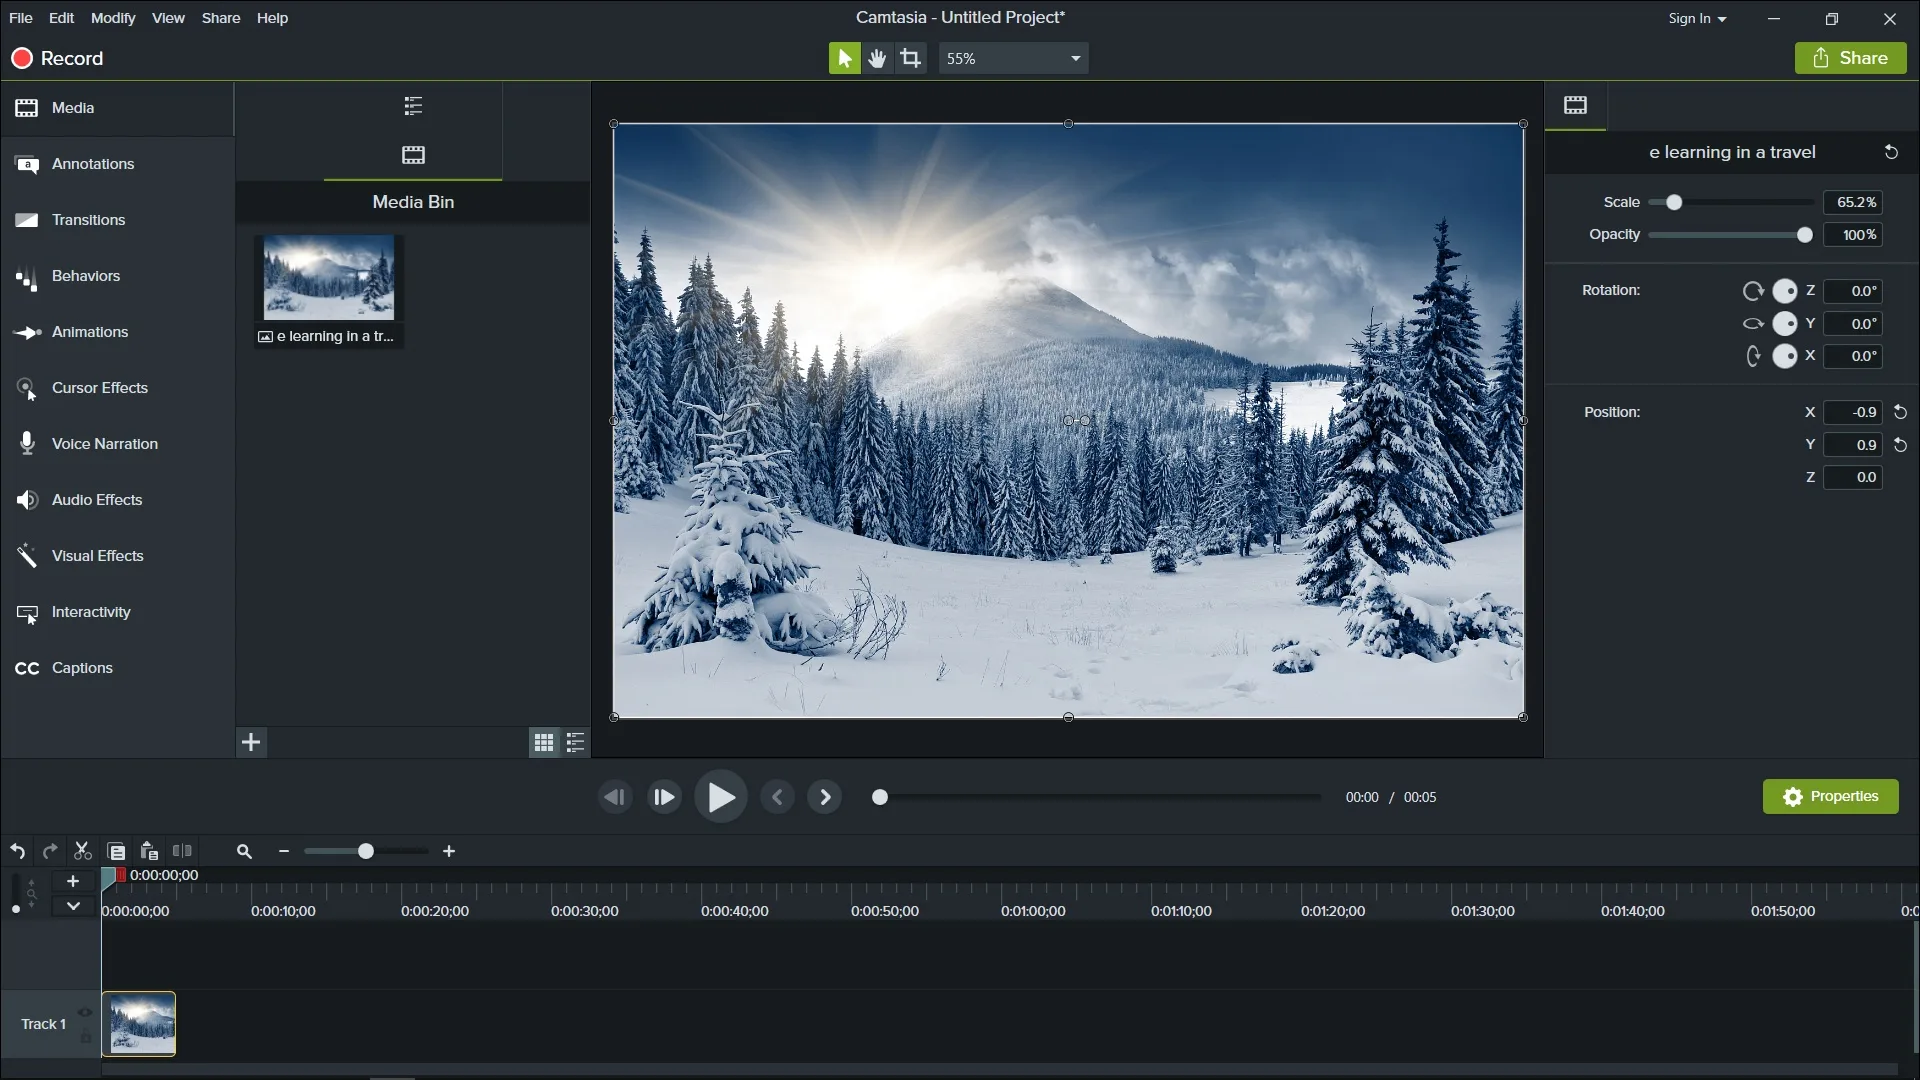
Task: Click the Paste clipboard icon
Action: tap(149, 852)
